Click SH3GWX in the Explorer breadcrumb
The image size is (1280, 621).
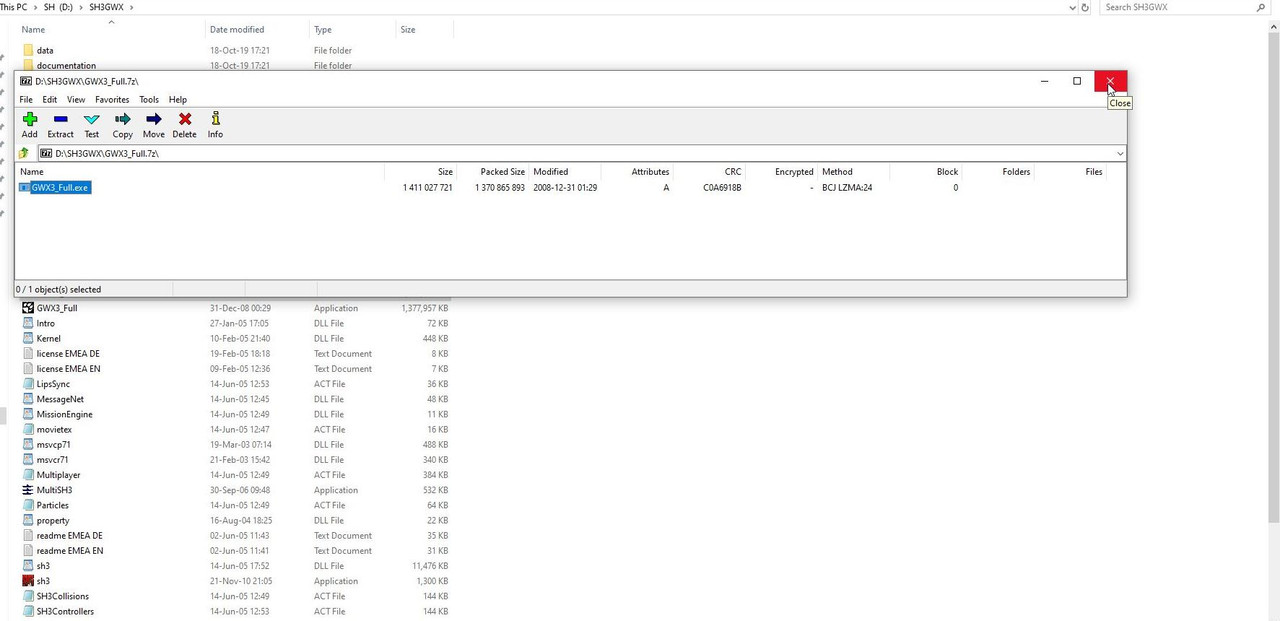click(105, 7)
